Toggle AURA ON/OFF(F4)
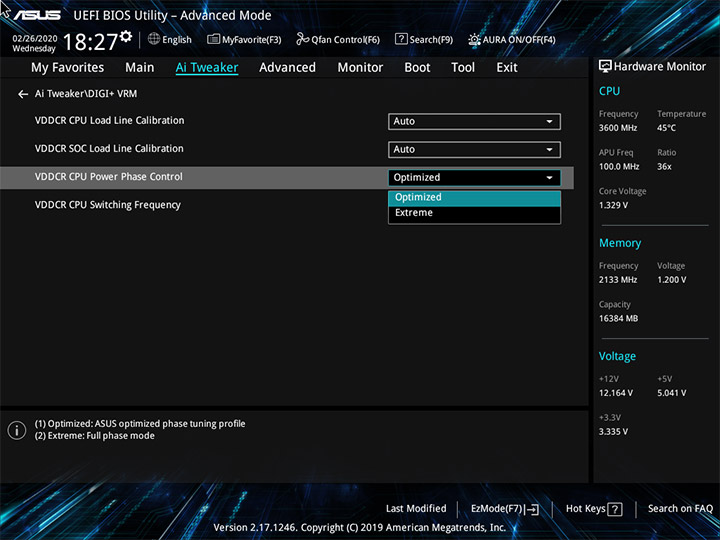The height and width of the screenshot is (540, 720). 512,39
